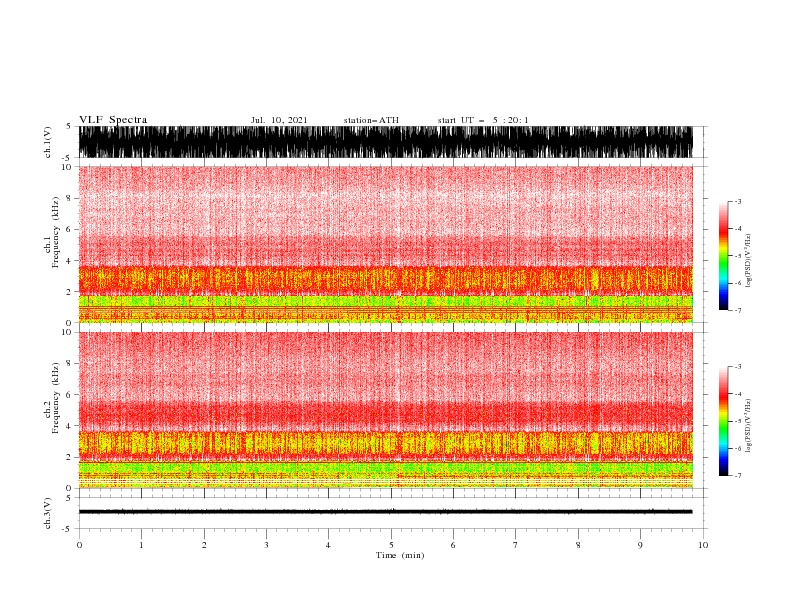The image size is (792, 612).
Task: Click the "ch.3(V)" axis label
Action: point(48,513)
